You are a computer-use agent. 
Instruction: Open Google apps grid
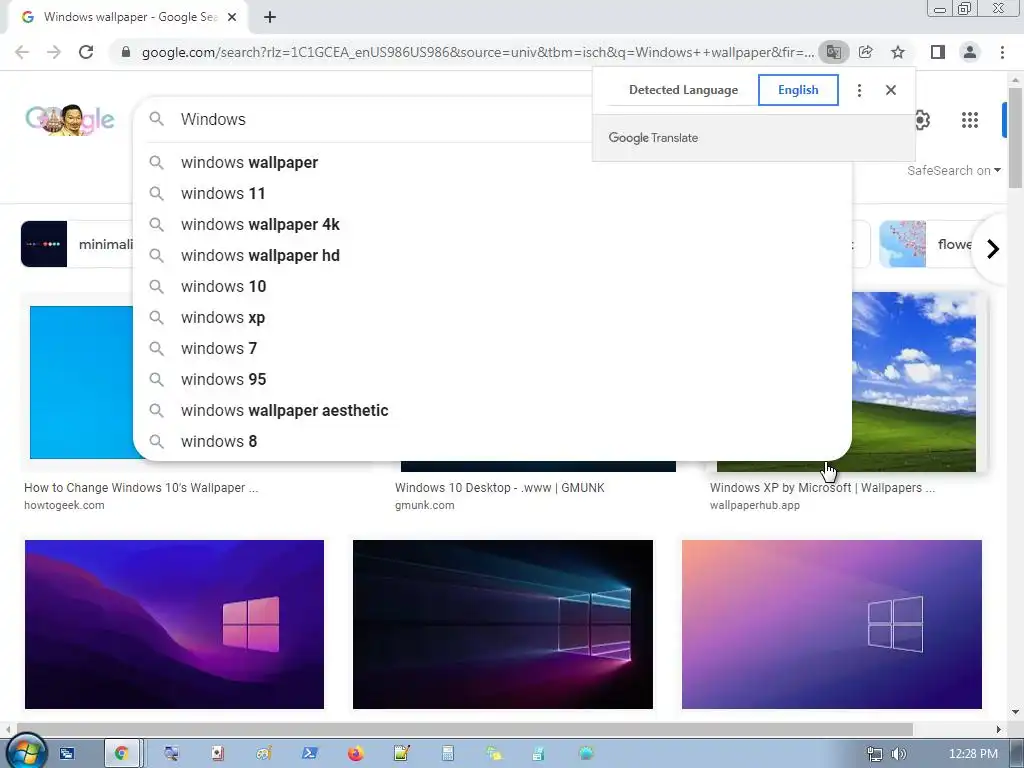click(970, 120)
